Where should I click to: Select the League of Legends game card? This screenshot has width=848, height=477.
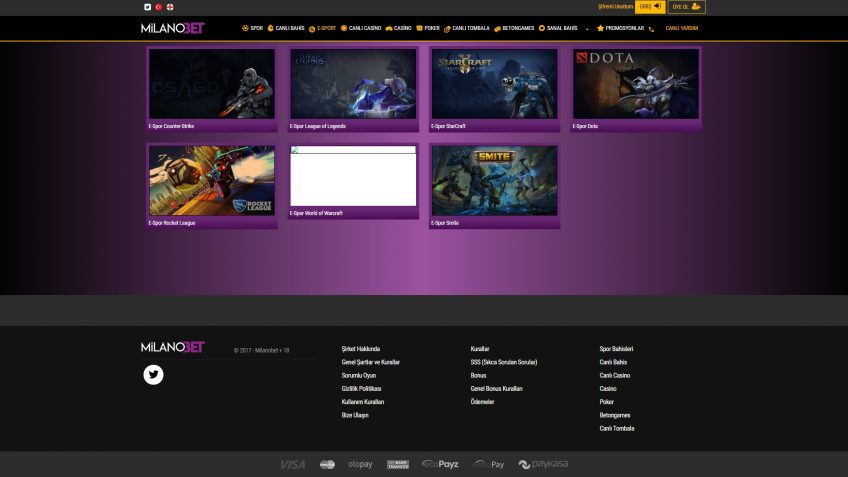pos(353,85)
